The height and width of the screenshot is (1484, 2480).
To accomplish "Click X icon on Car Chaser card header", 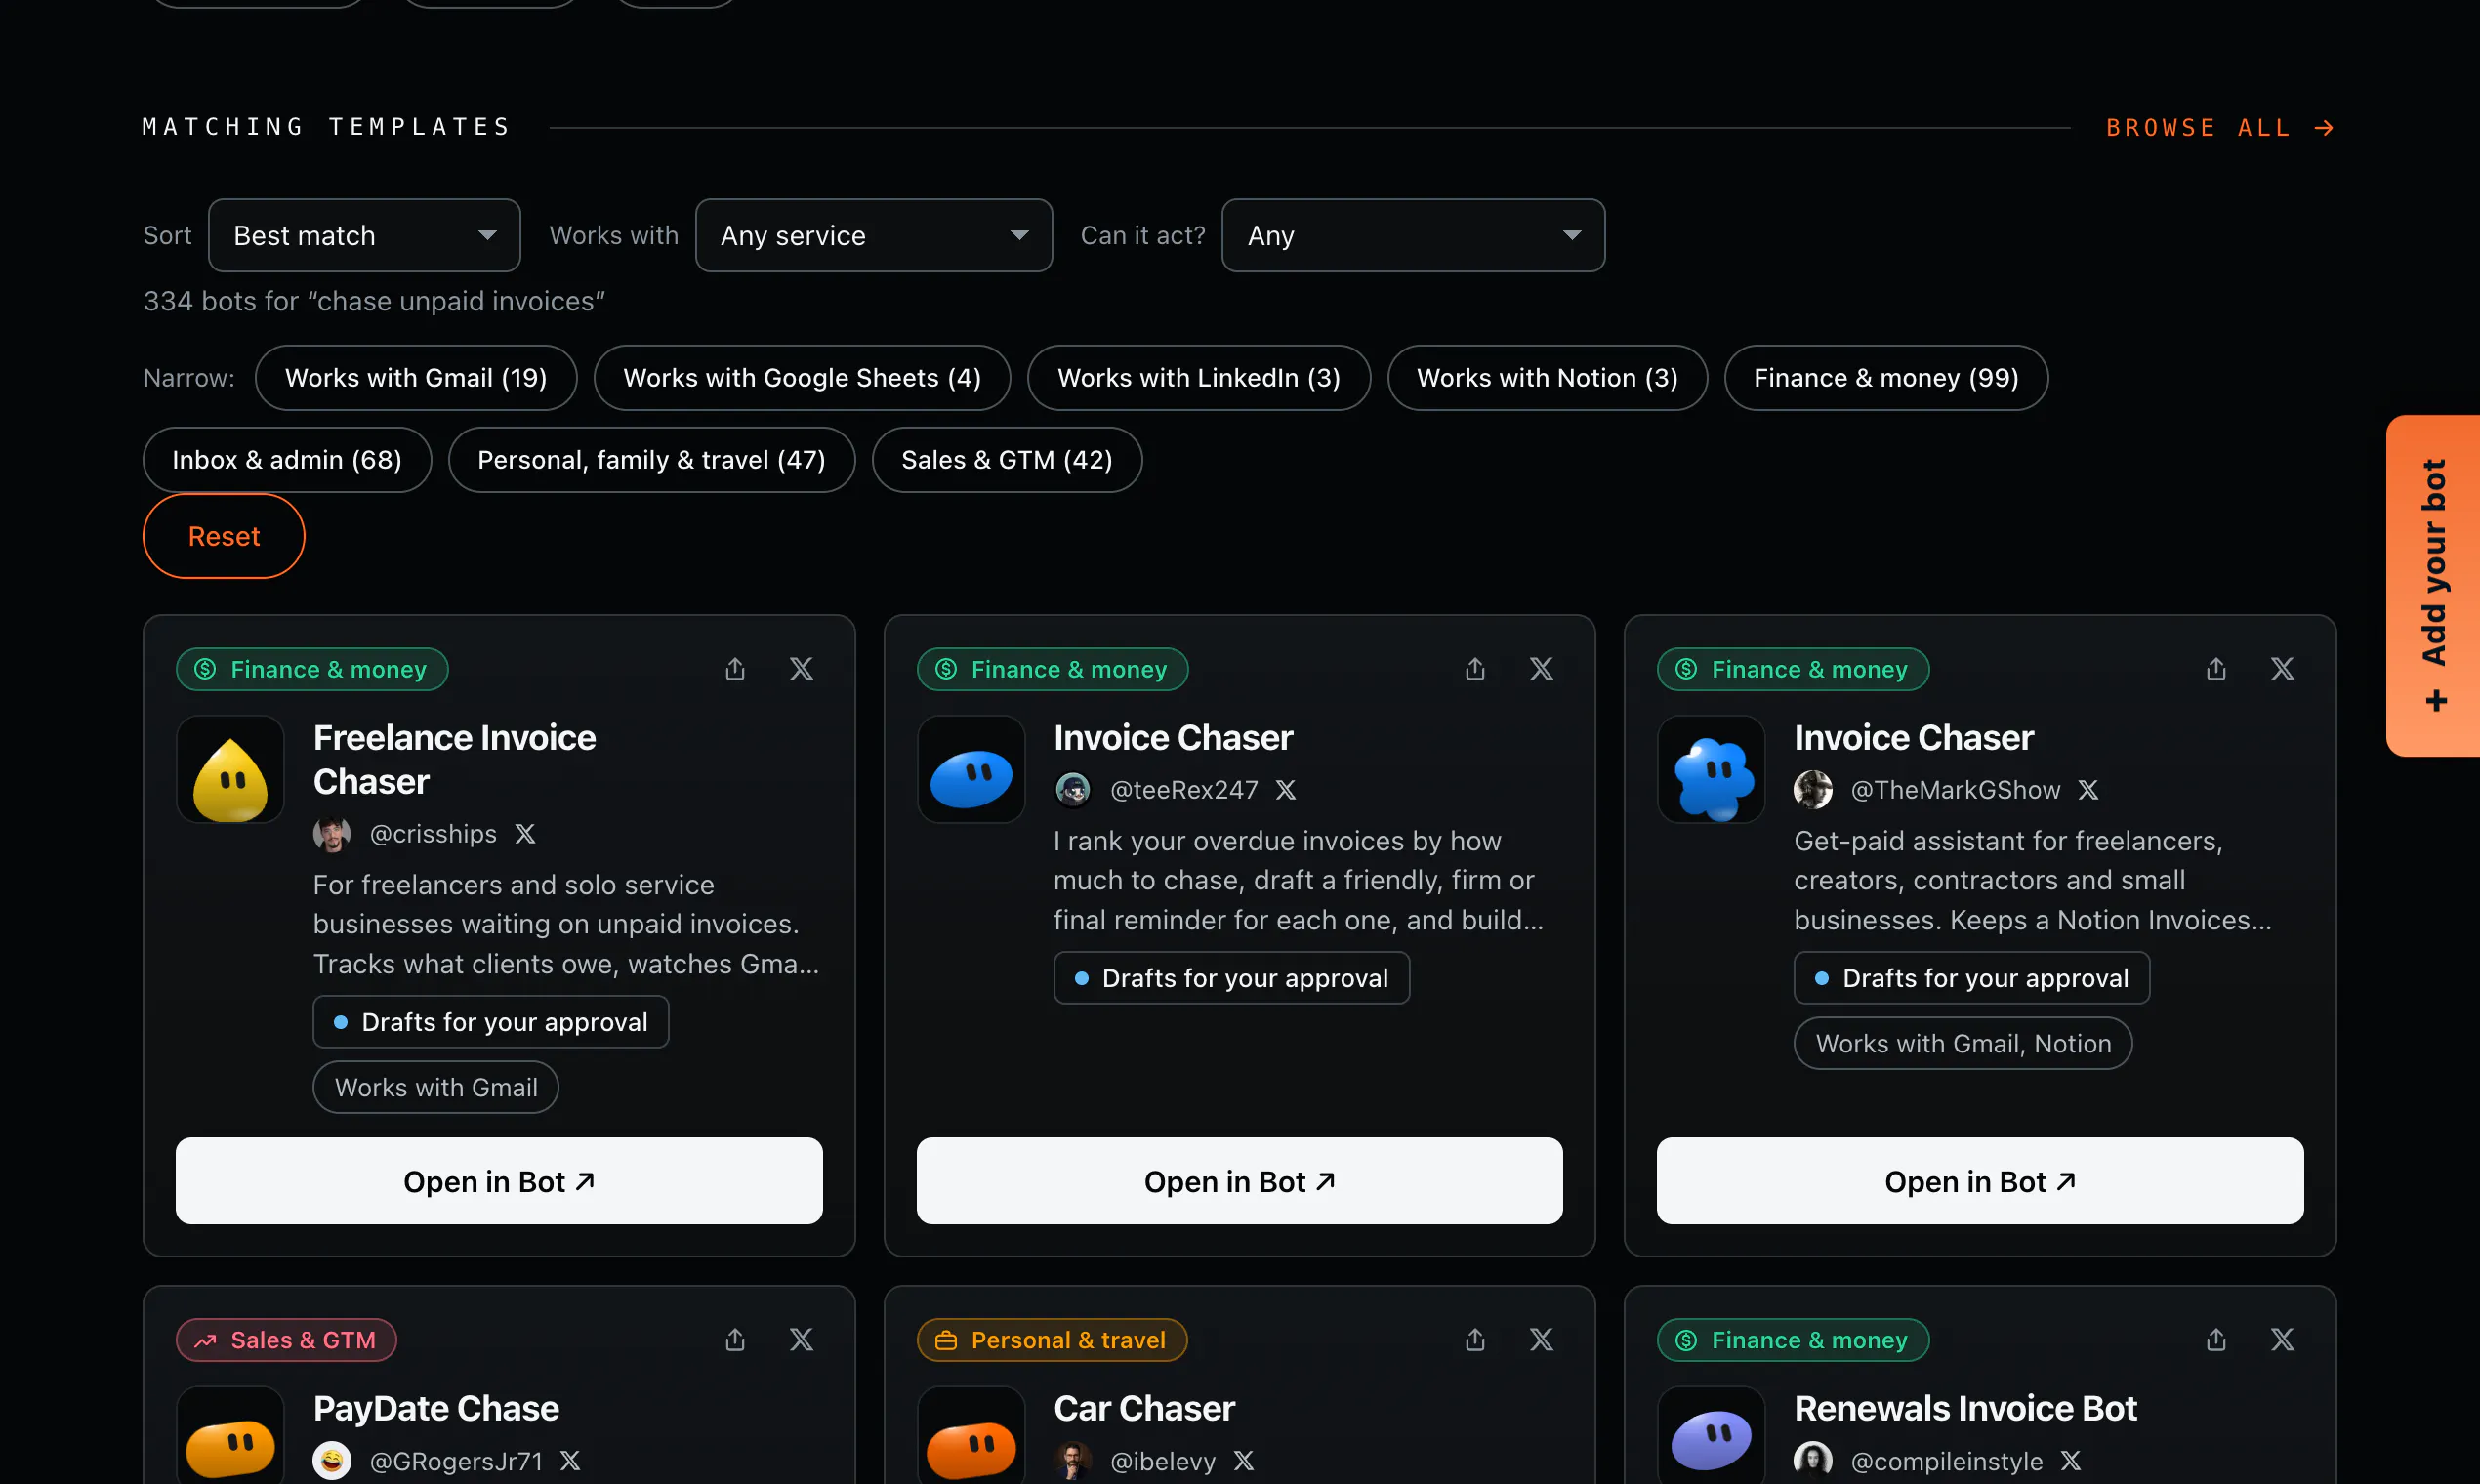I will pyautogui.click(x=1541, y=1340).
